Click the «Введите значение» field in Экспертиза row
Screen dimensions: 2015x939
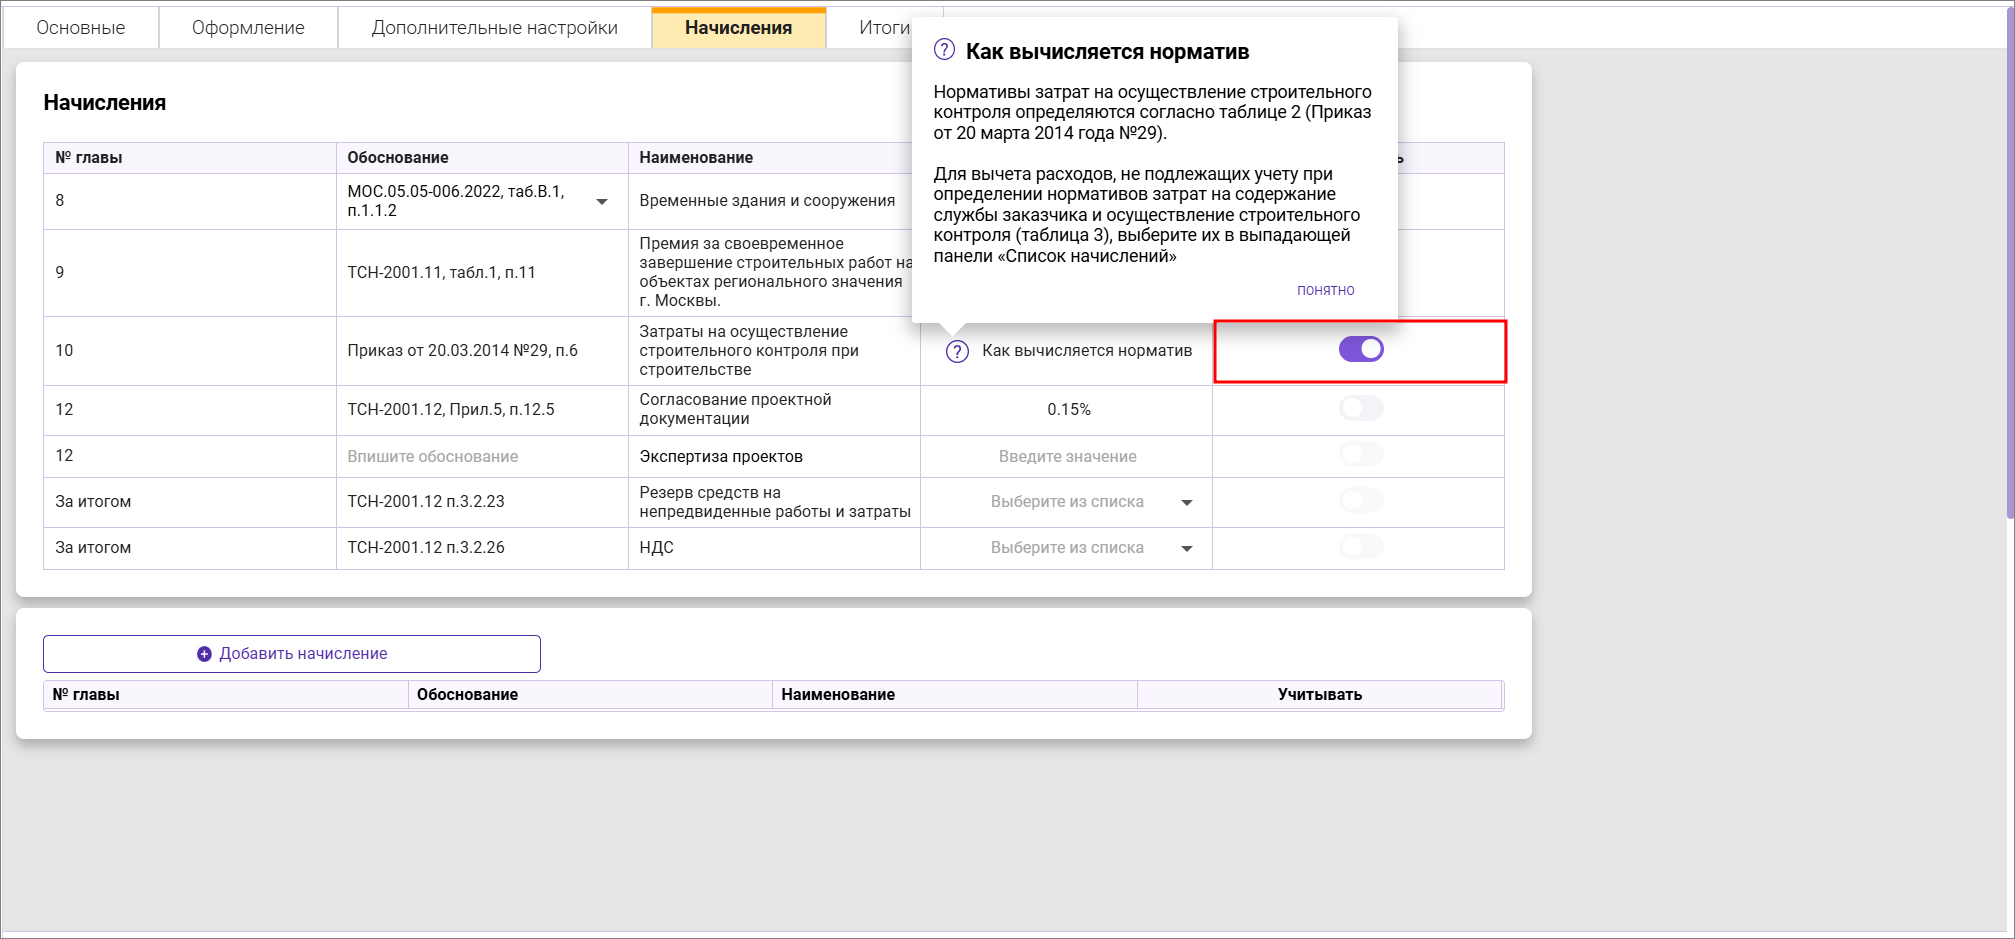tap(1066, 455)
